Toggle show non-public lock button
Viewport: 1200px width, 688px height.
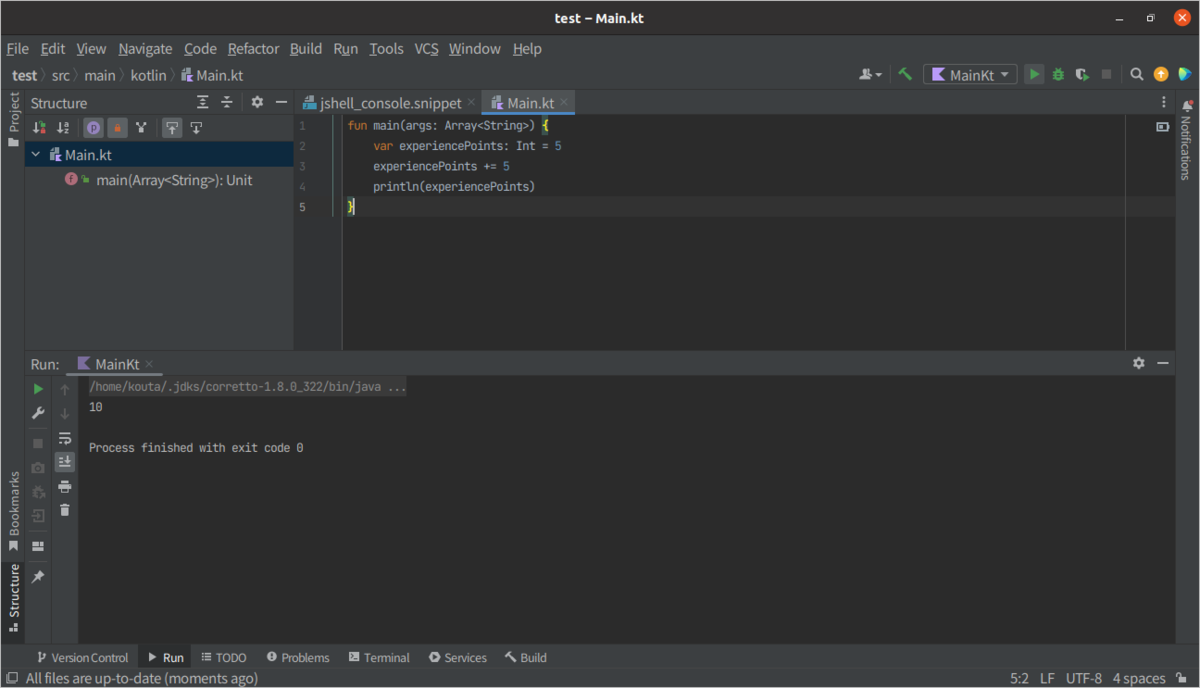point(117,127)
